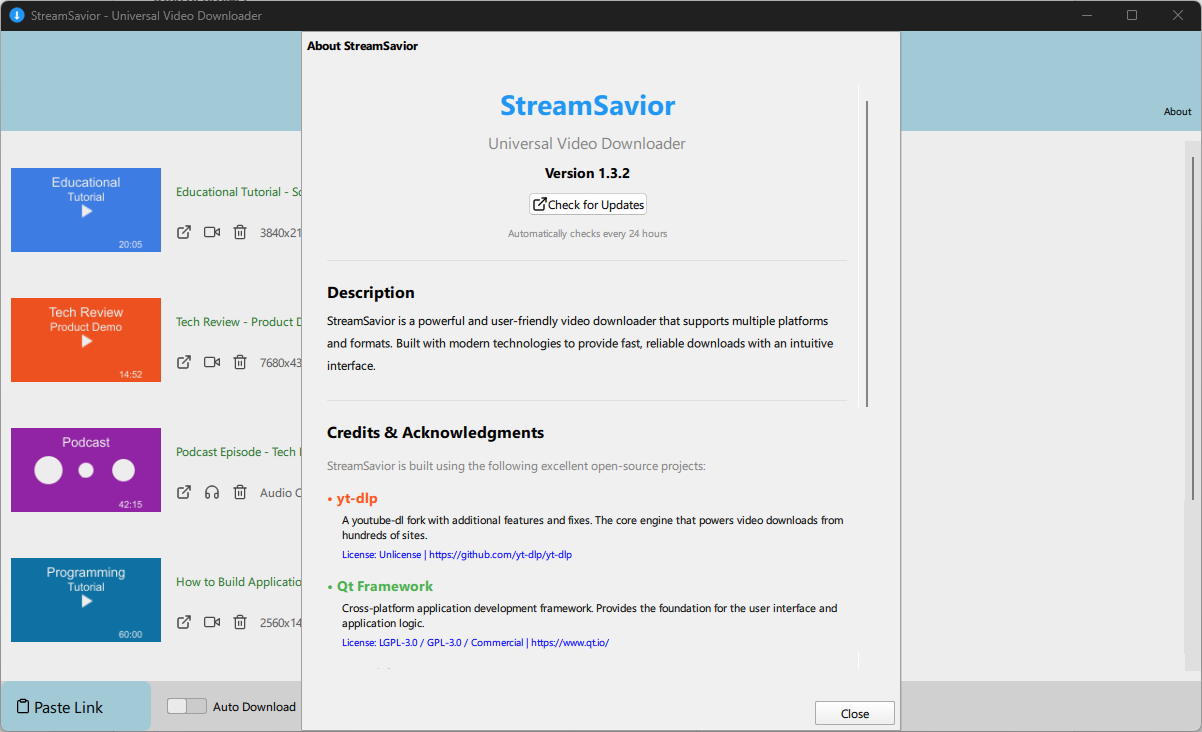Screen dimensions: 1202x732
Task: Delete the How to Build Application item
Action: [x=240, y=622]
